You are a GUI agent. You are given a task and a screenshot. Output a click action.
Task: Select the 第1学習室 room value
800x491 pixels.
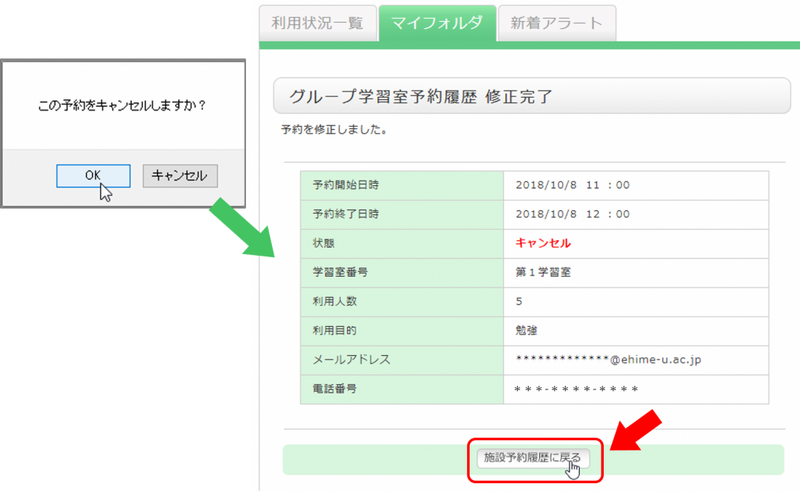click(543, 272)
